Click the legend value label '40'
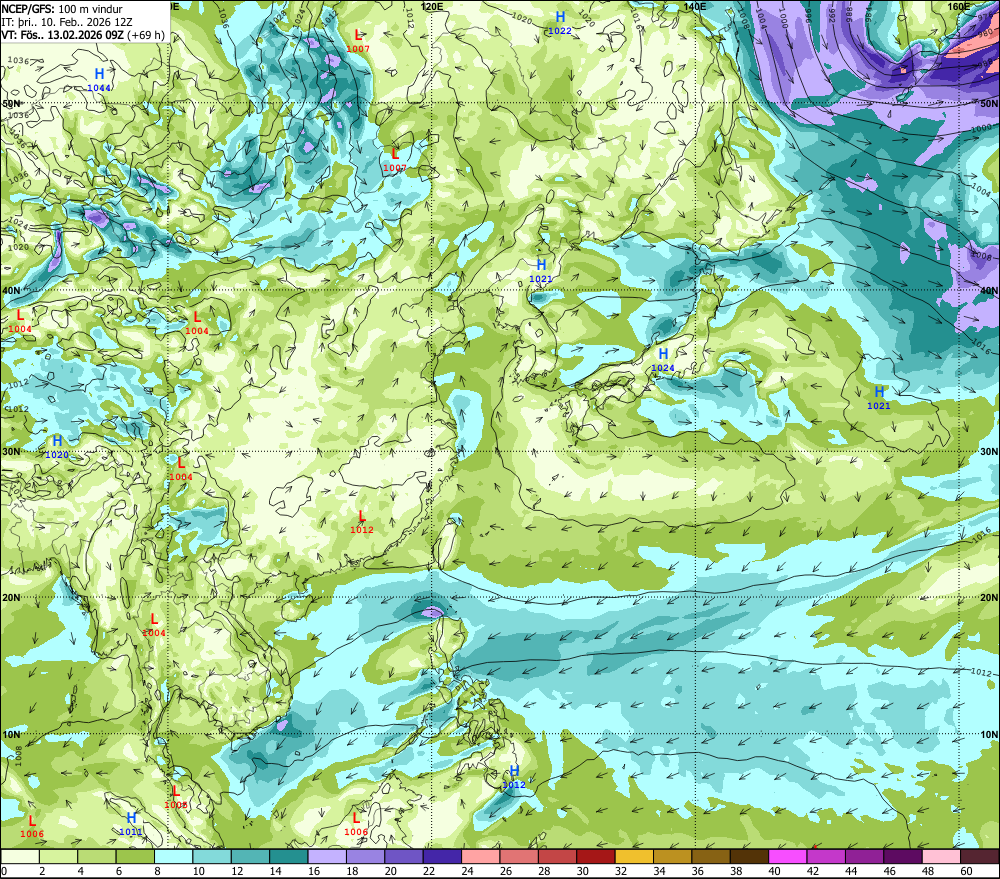 774,871
